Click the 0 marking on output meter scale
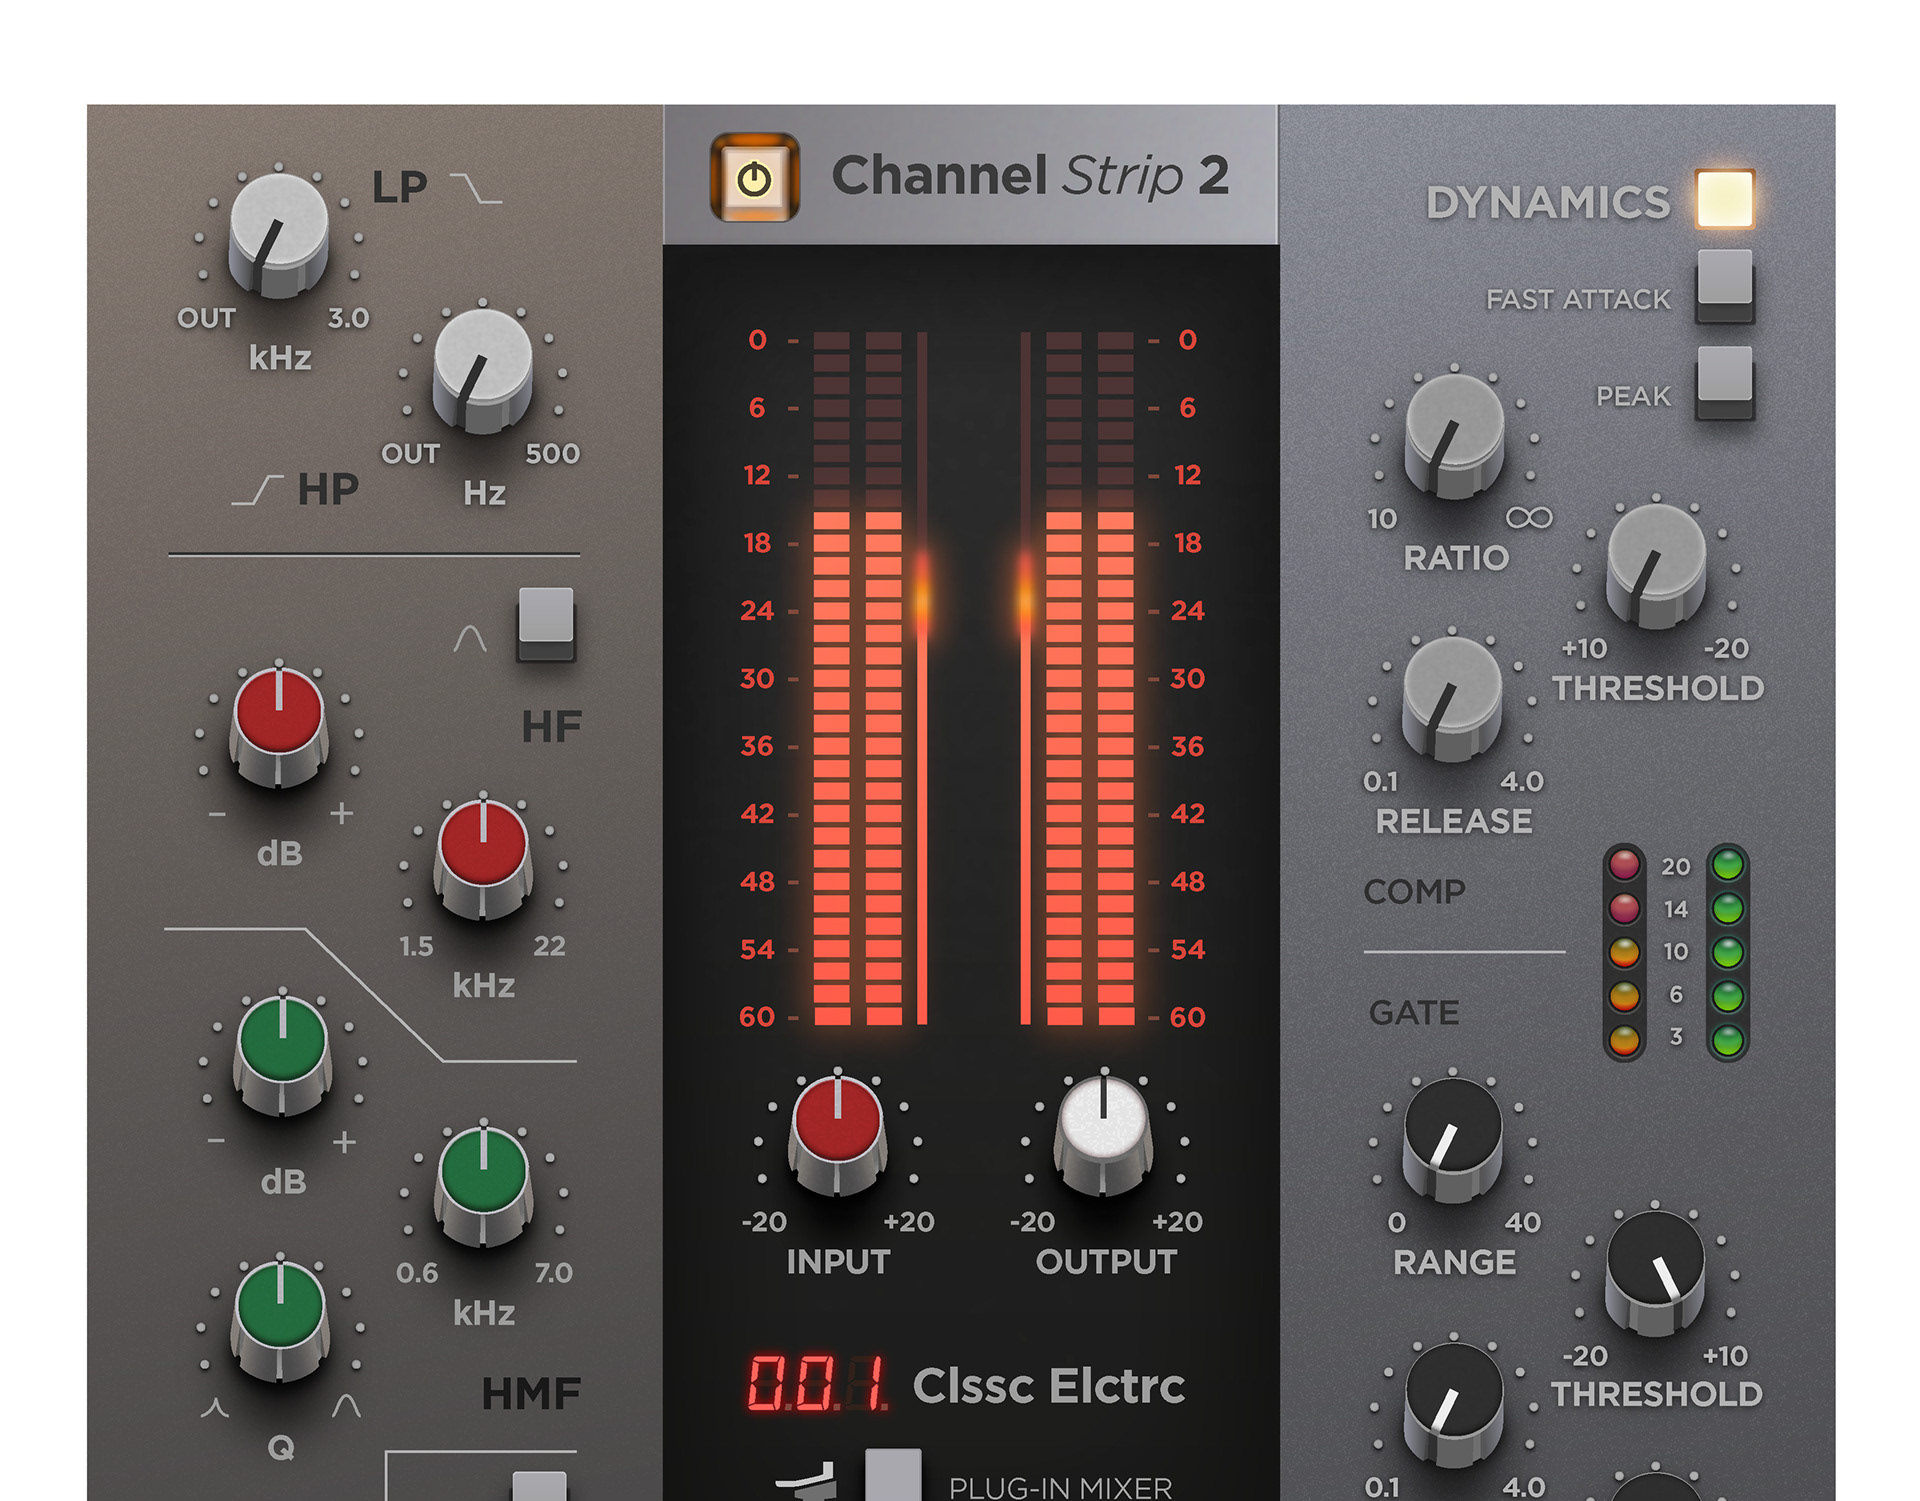Screen dimensions: 1920x1501 pos(1187,340)
